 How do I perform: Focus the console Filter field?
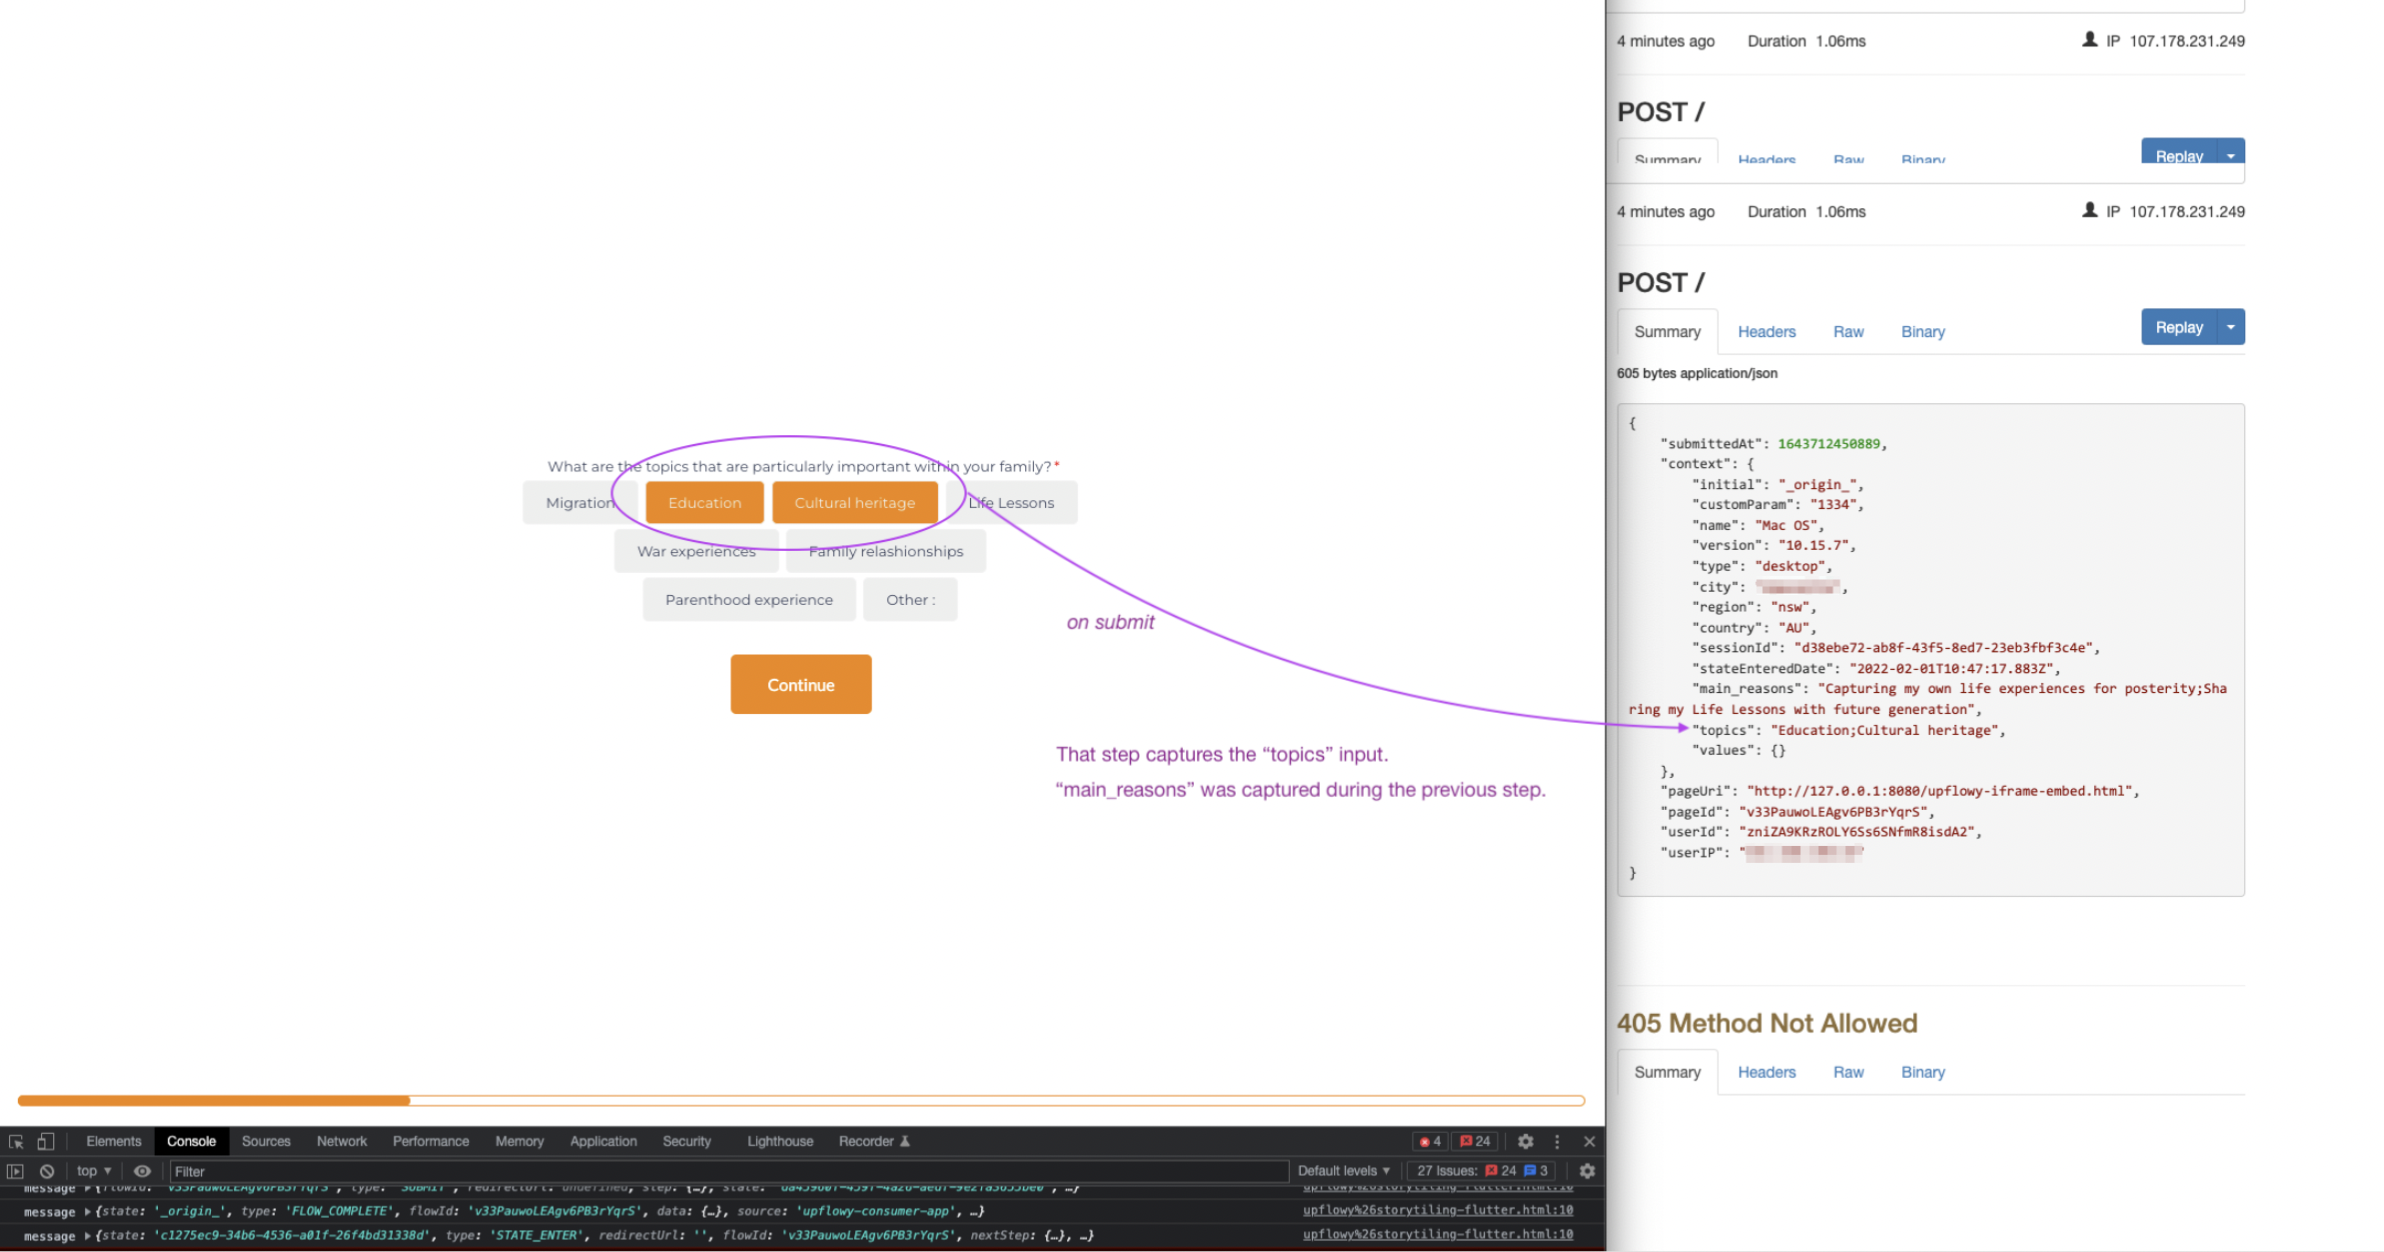tap(728, 1171)
